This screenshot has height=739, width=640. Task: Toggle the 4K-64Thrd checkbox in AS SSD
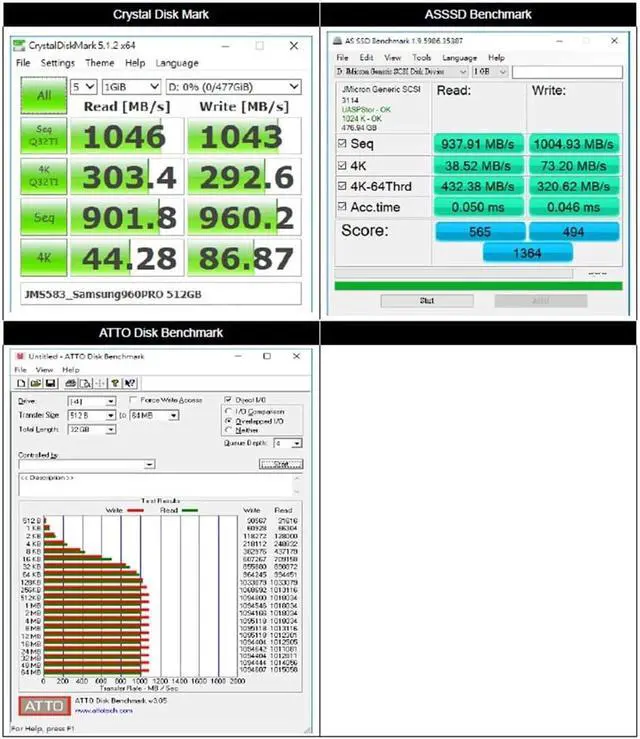(344, 186)
